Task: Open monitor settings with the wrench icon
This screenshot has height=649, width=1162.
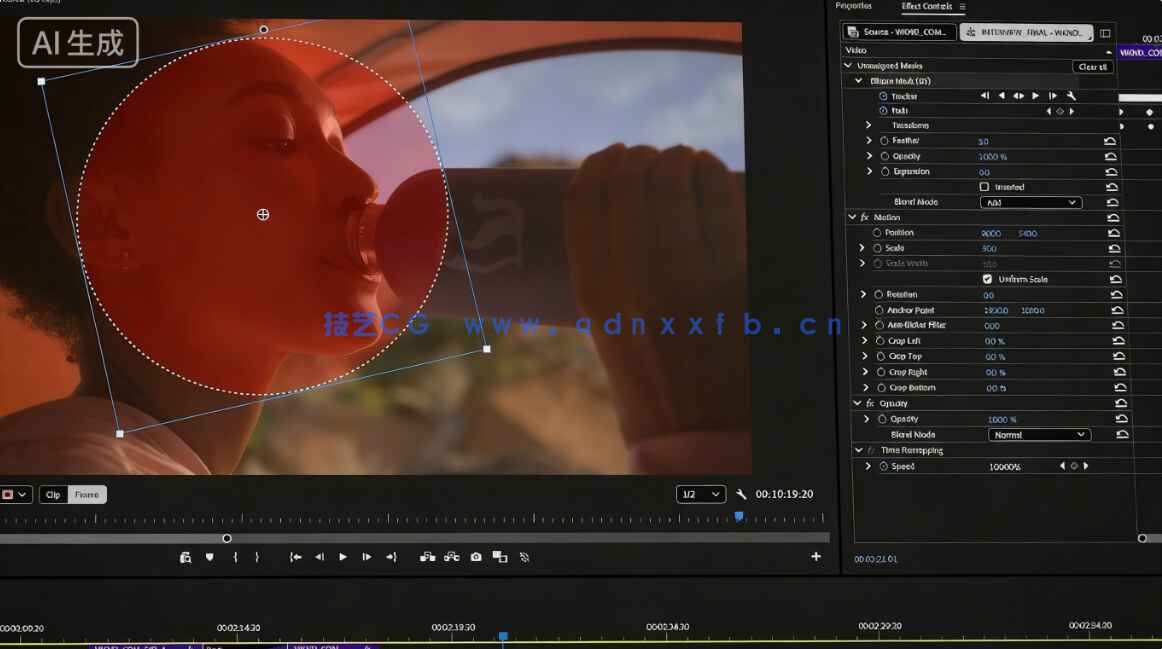Action: (741, 493)
